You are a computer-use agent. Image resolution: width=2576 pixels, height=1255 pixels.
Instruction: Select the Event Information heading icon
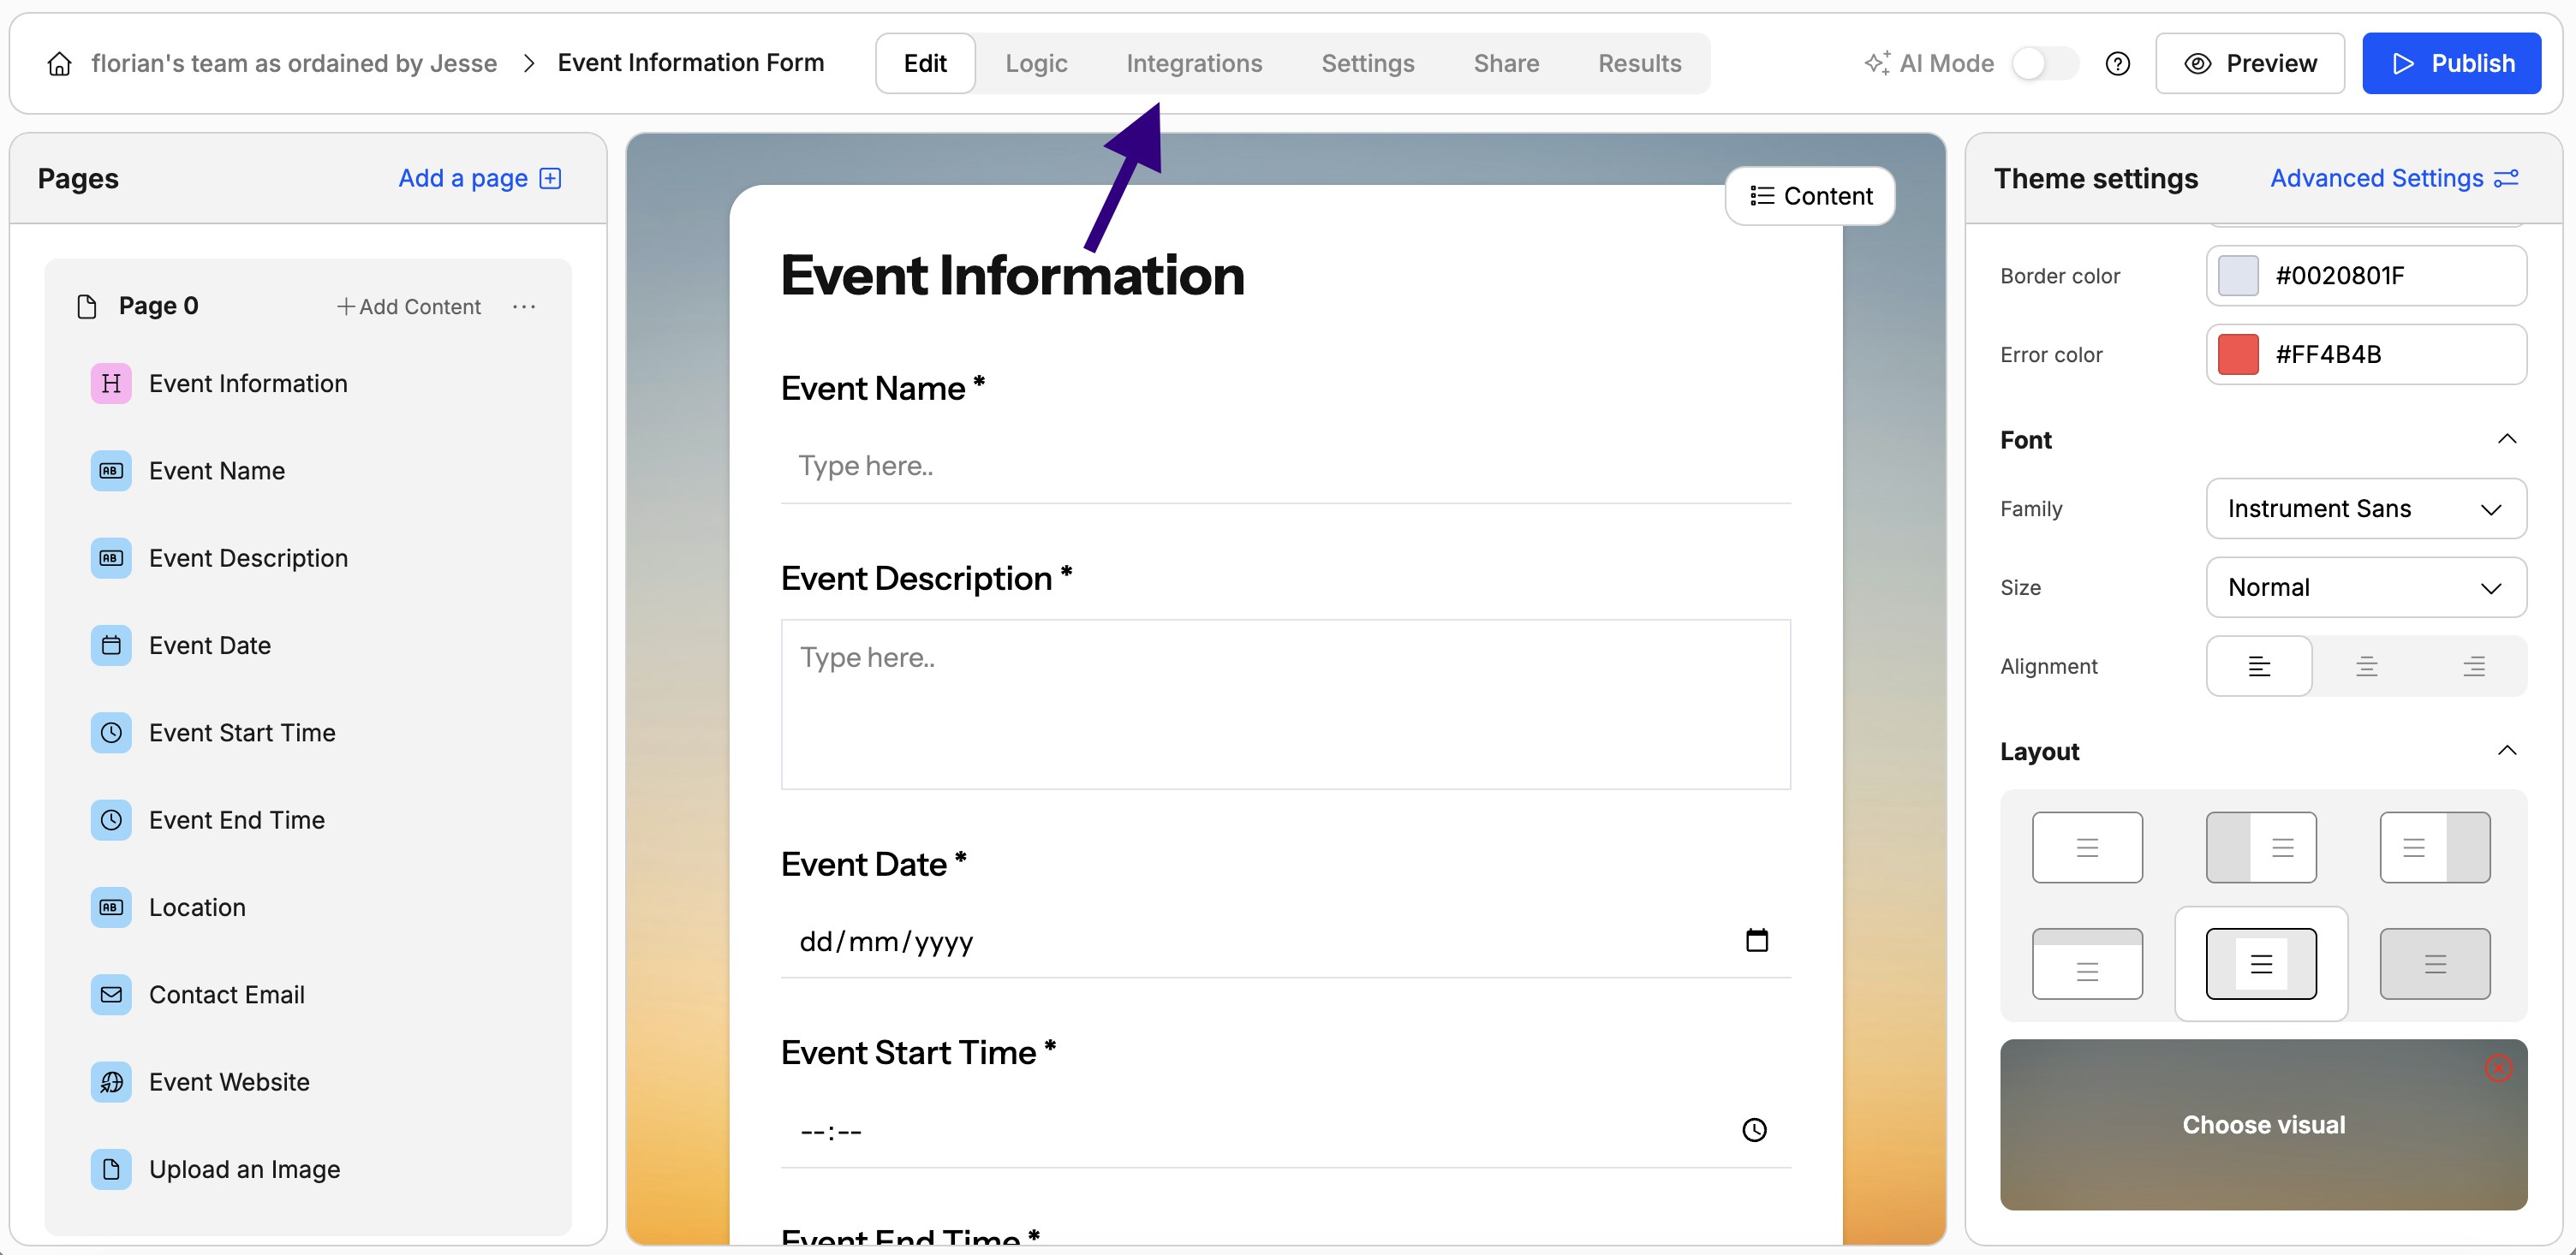[x=111, y=382]
